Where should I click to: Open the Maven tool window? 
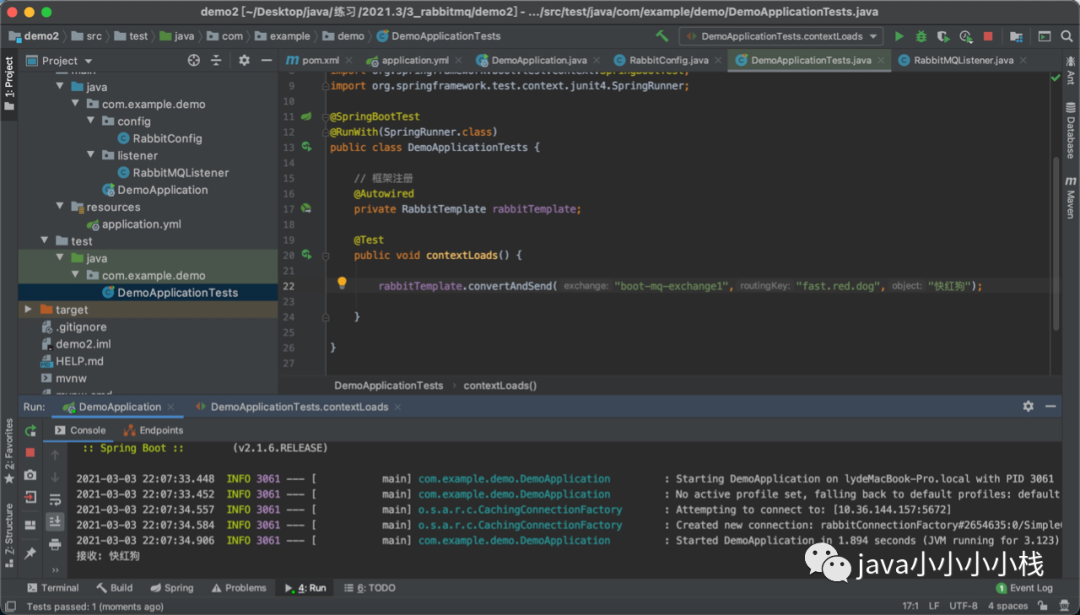(x=1070, y=198)
